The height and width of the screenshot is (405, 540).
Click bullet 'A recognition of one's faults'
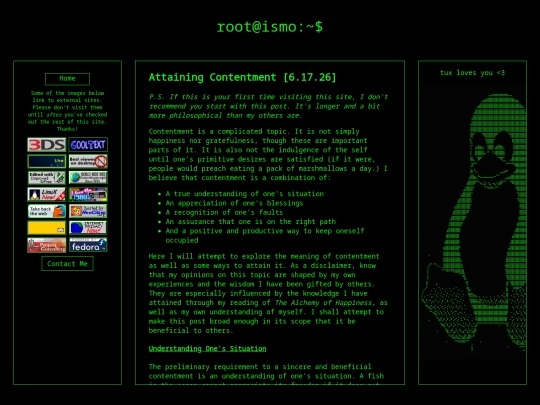coord(224,212)
